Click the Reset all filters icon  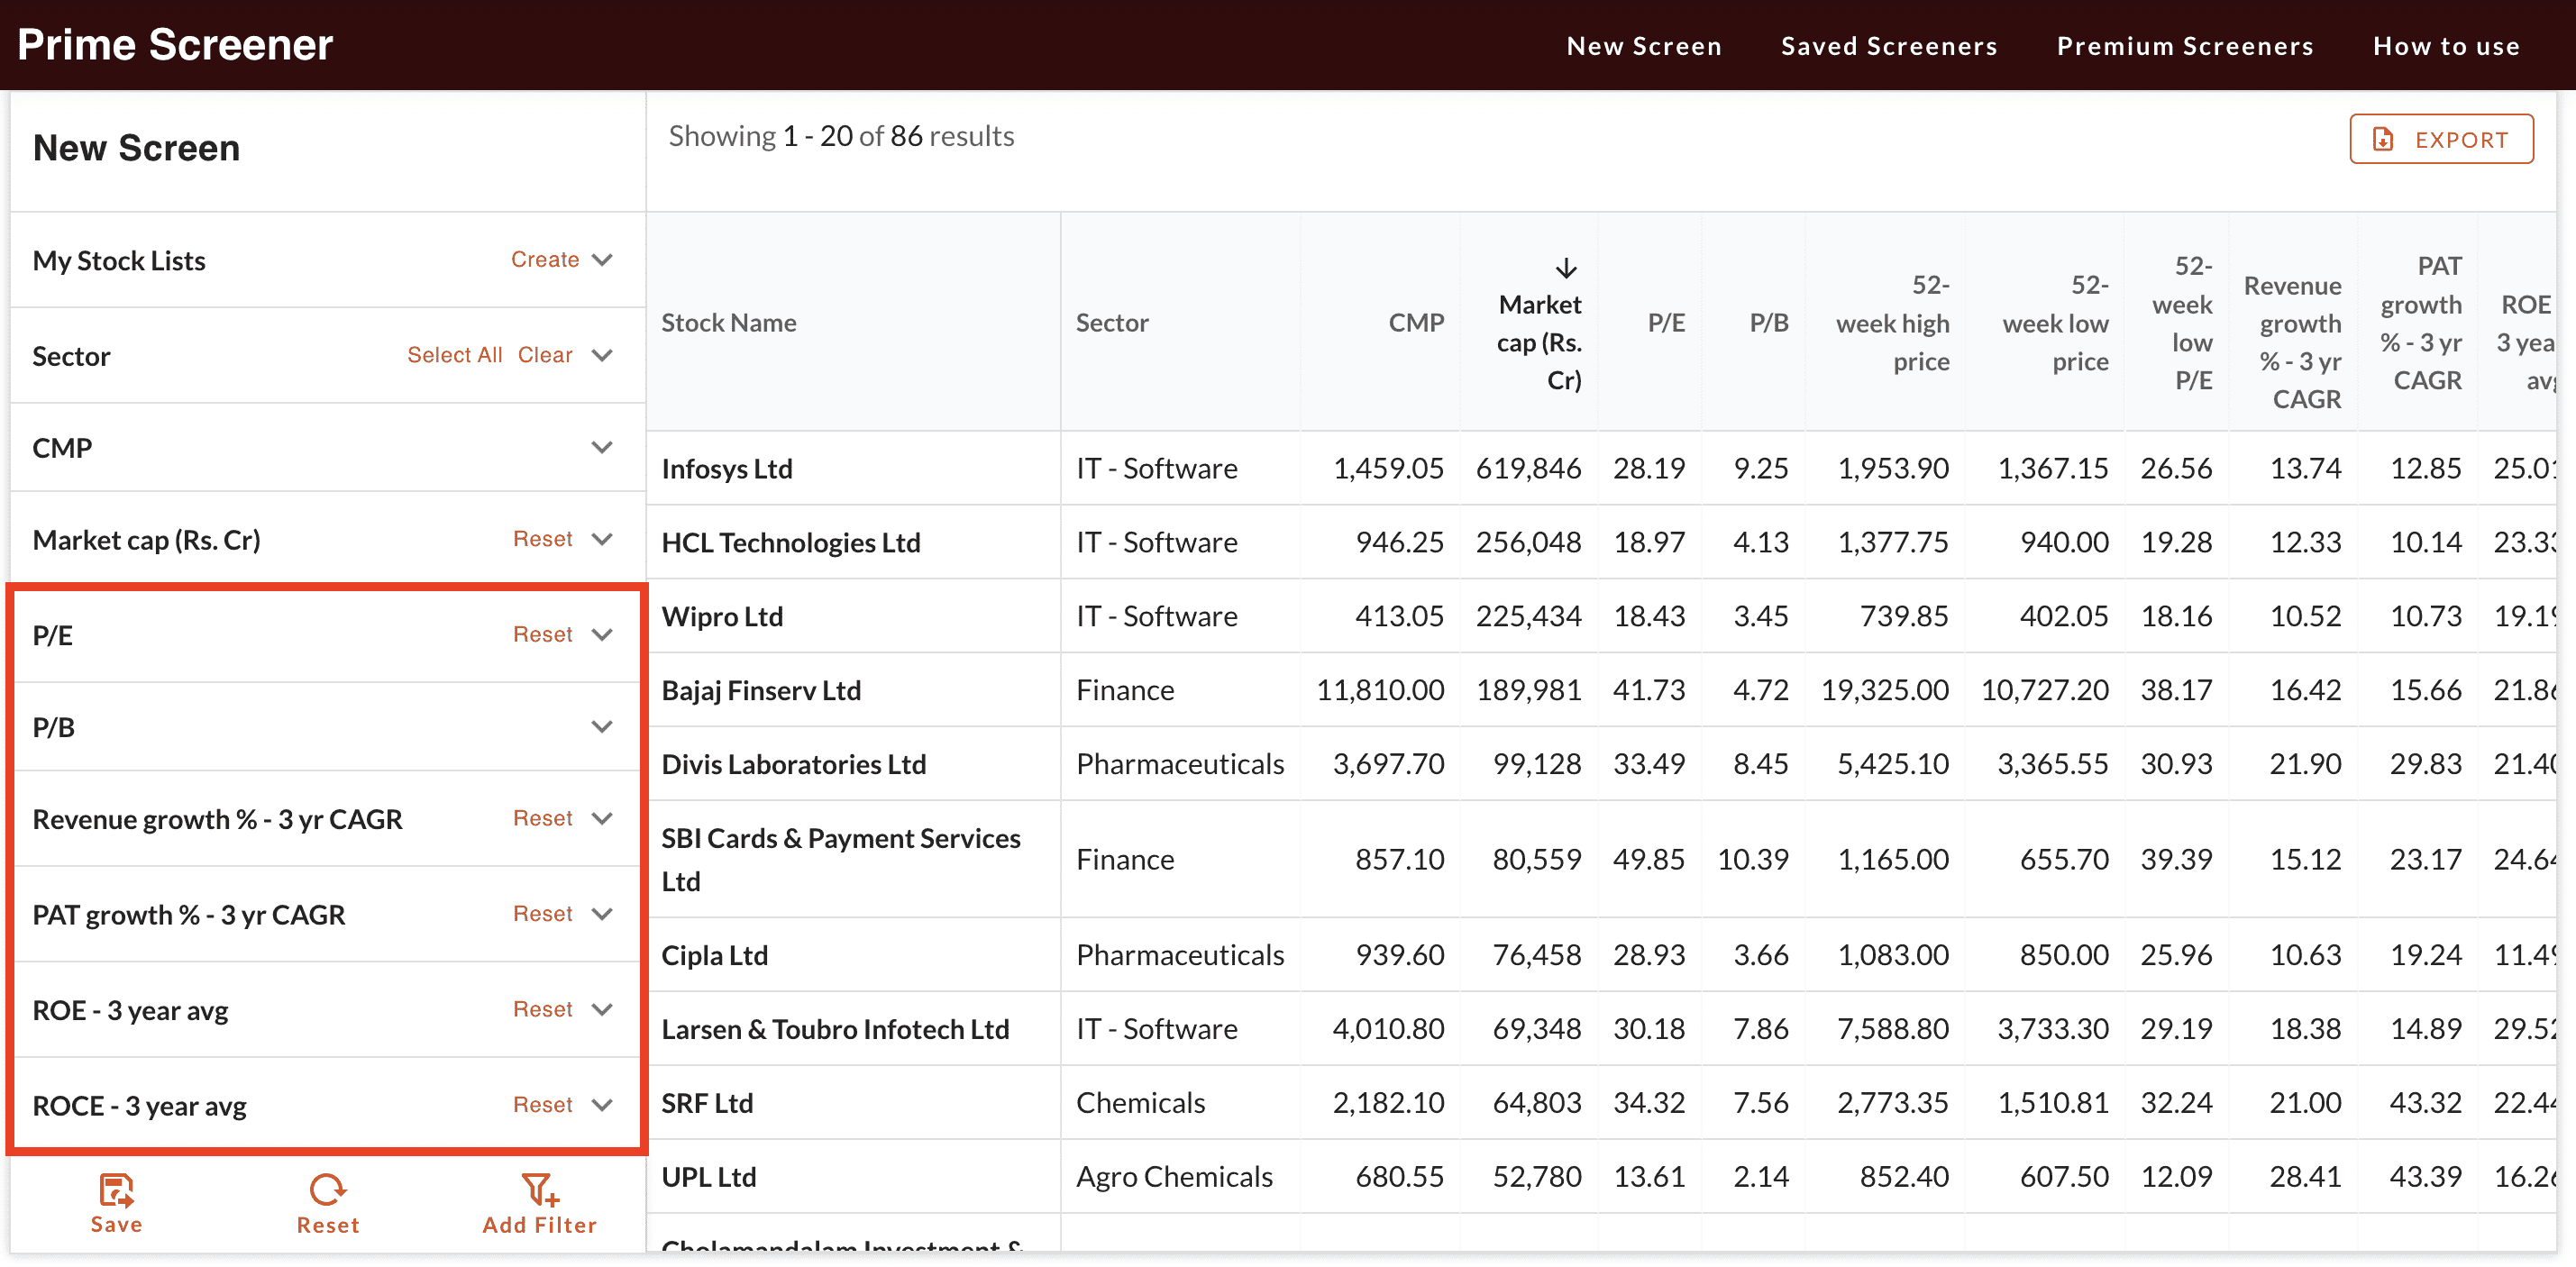click(327, 1189)
